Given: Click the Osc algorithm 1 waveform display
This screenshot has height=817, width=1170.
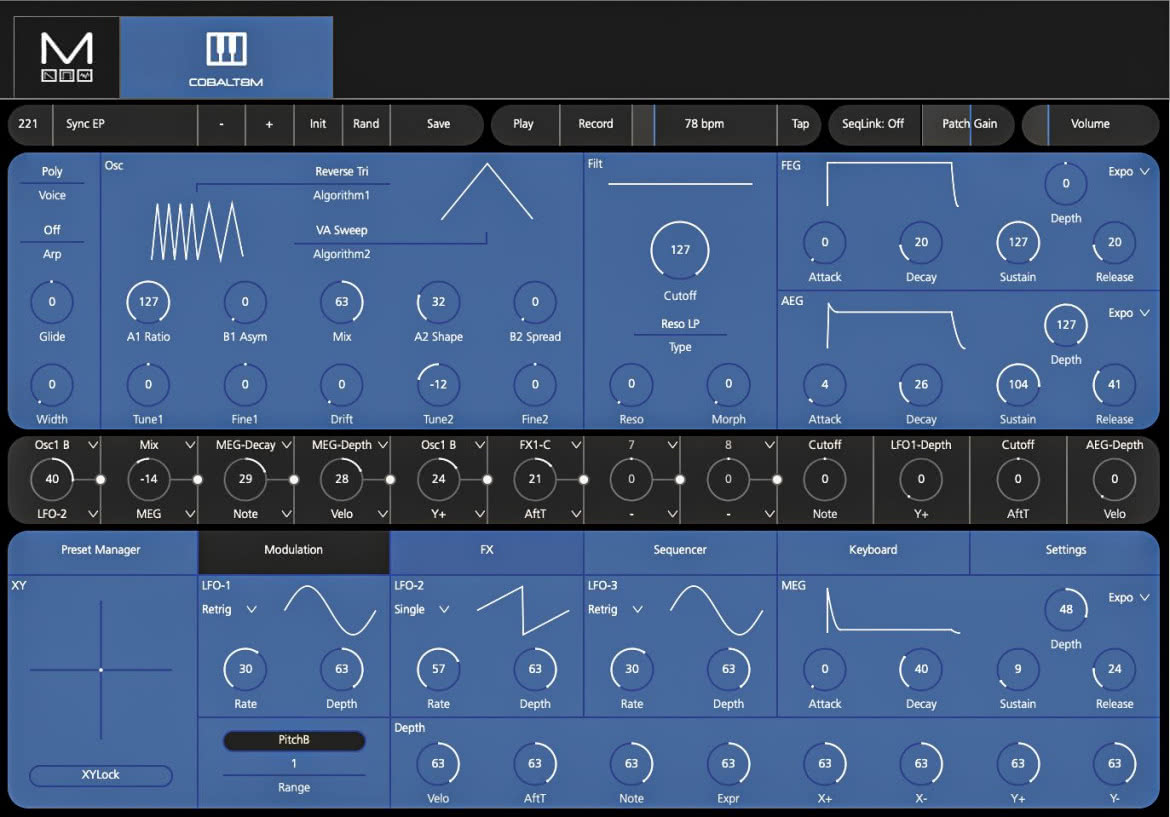Looking at the screenshot, I should pos(197,231).
